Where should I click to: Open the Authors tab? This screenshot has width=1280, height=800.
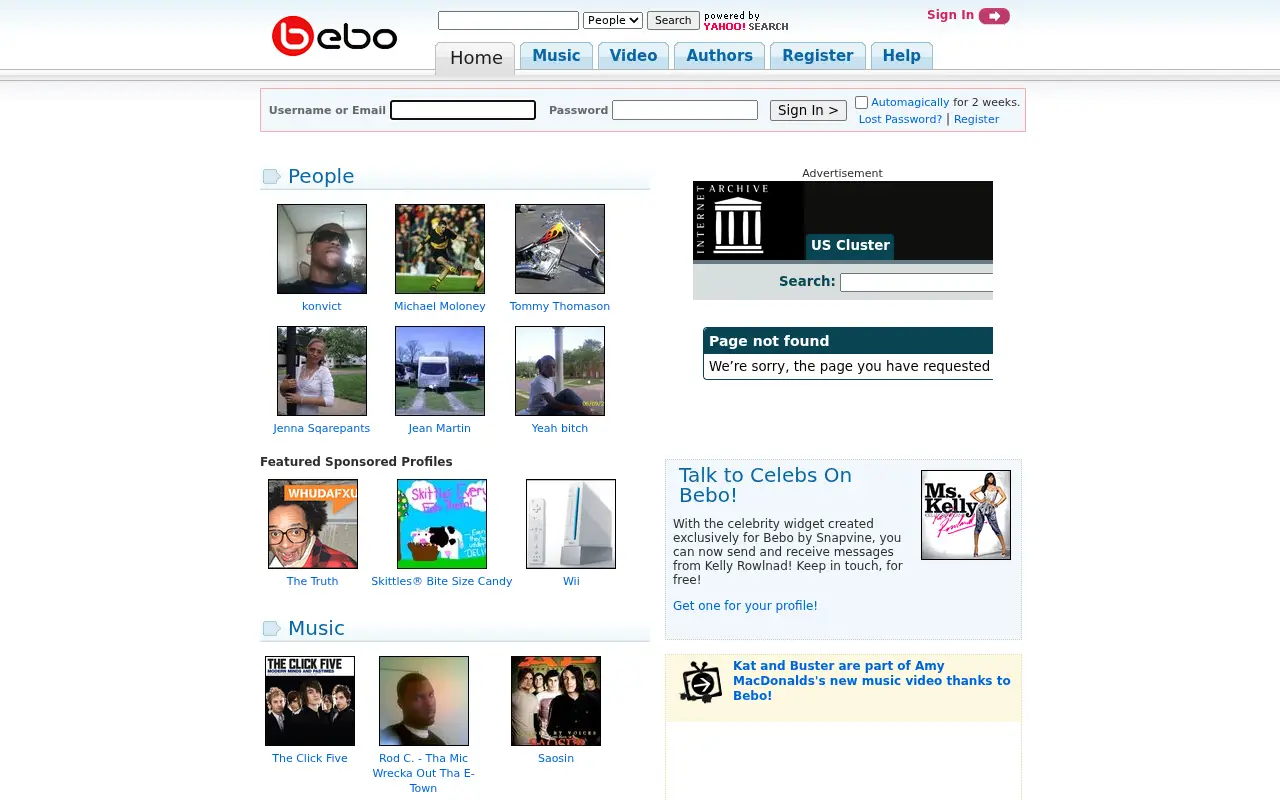tap(719, 56)
